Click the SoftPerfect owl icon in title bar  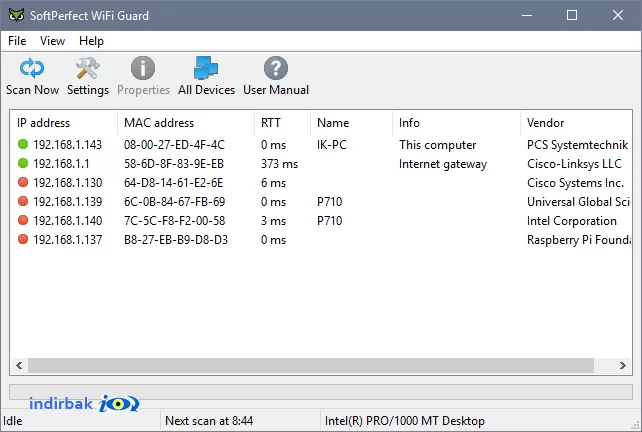(x=16, y=16)
